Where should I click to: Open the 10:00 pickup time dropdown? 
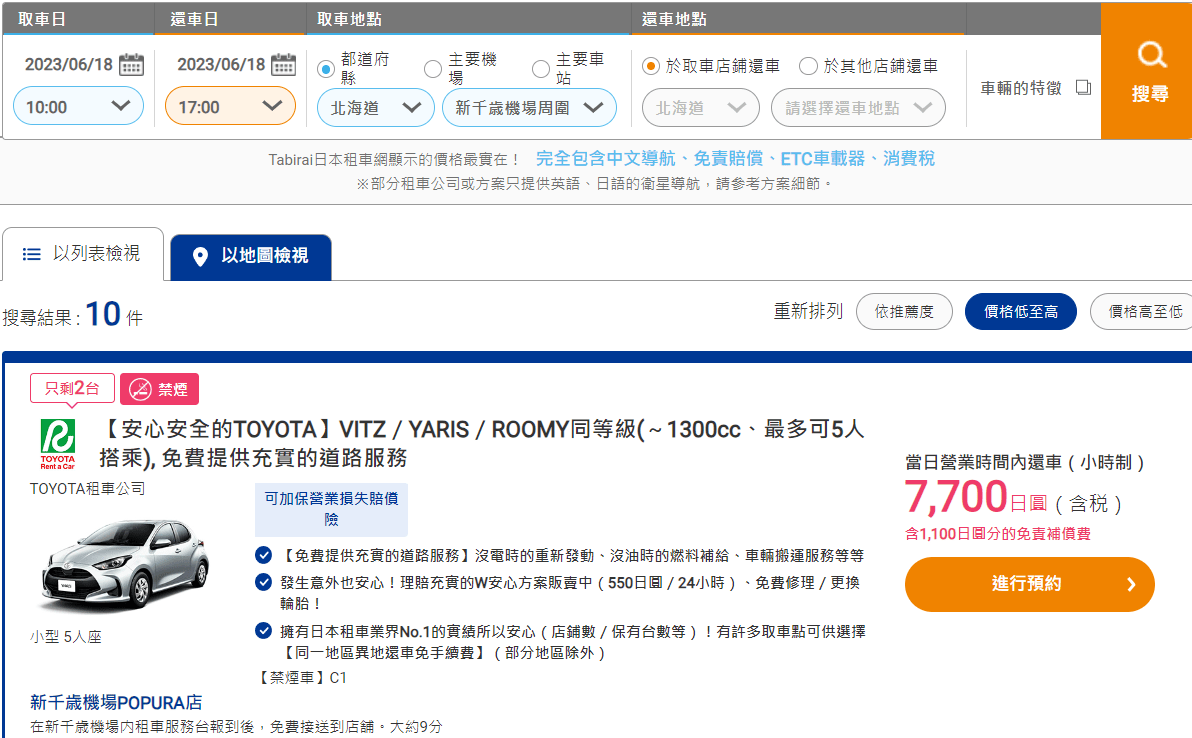pos(78,106)
